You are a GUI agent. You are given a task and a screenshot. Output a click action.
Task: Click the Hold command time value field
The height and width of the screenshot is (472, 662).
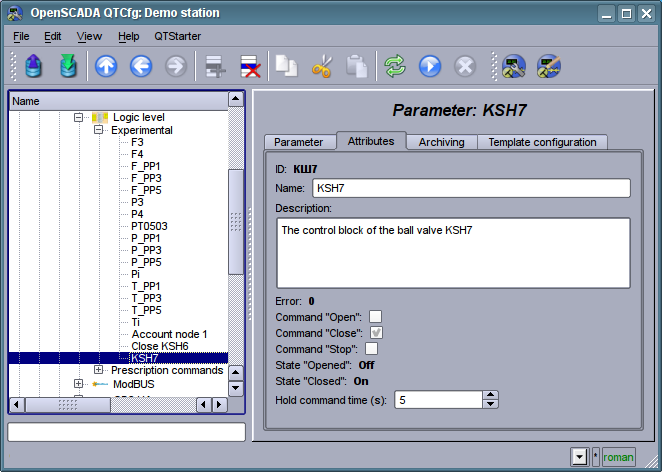[x=438, y=400]
